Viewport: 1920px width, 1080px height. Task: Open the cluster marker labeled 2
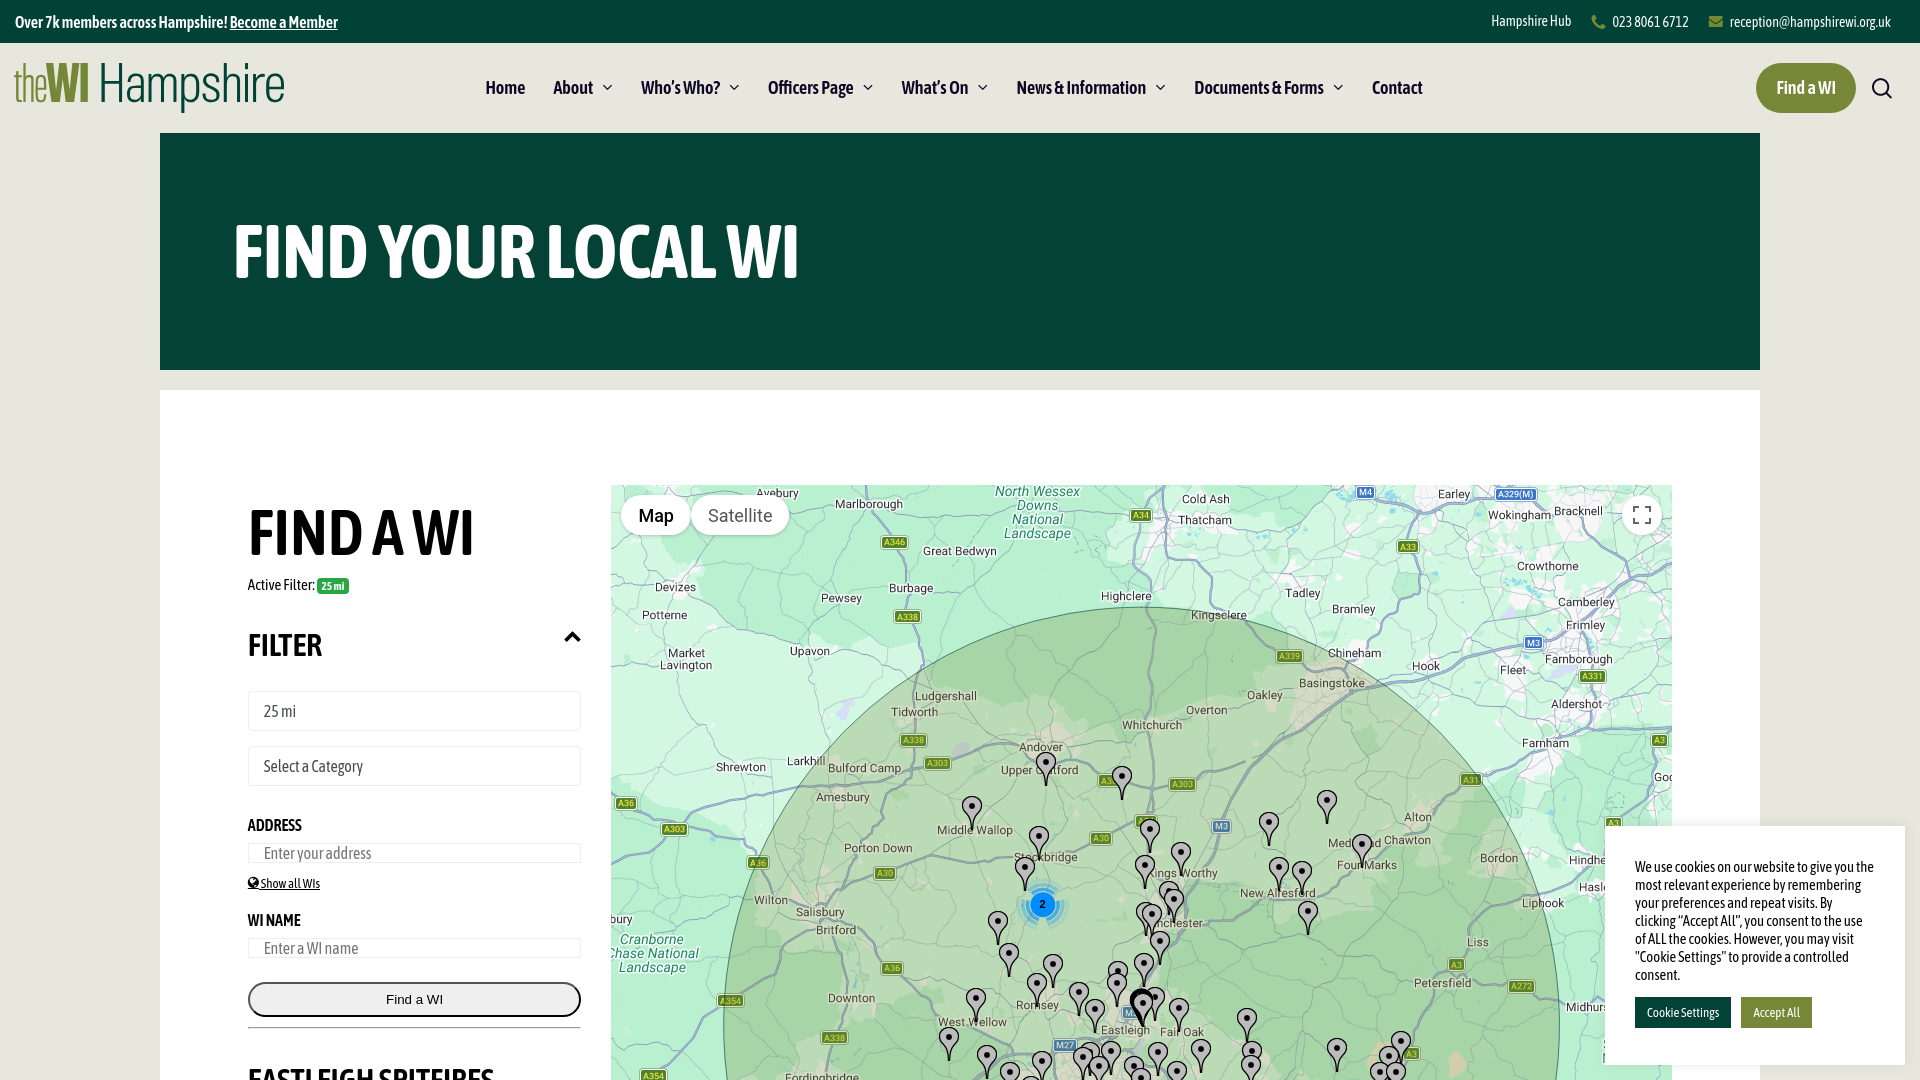pyautogui.click(x=1042, y=904)
